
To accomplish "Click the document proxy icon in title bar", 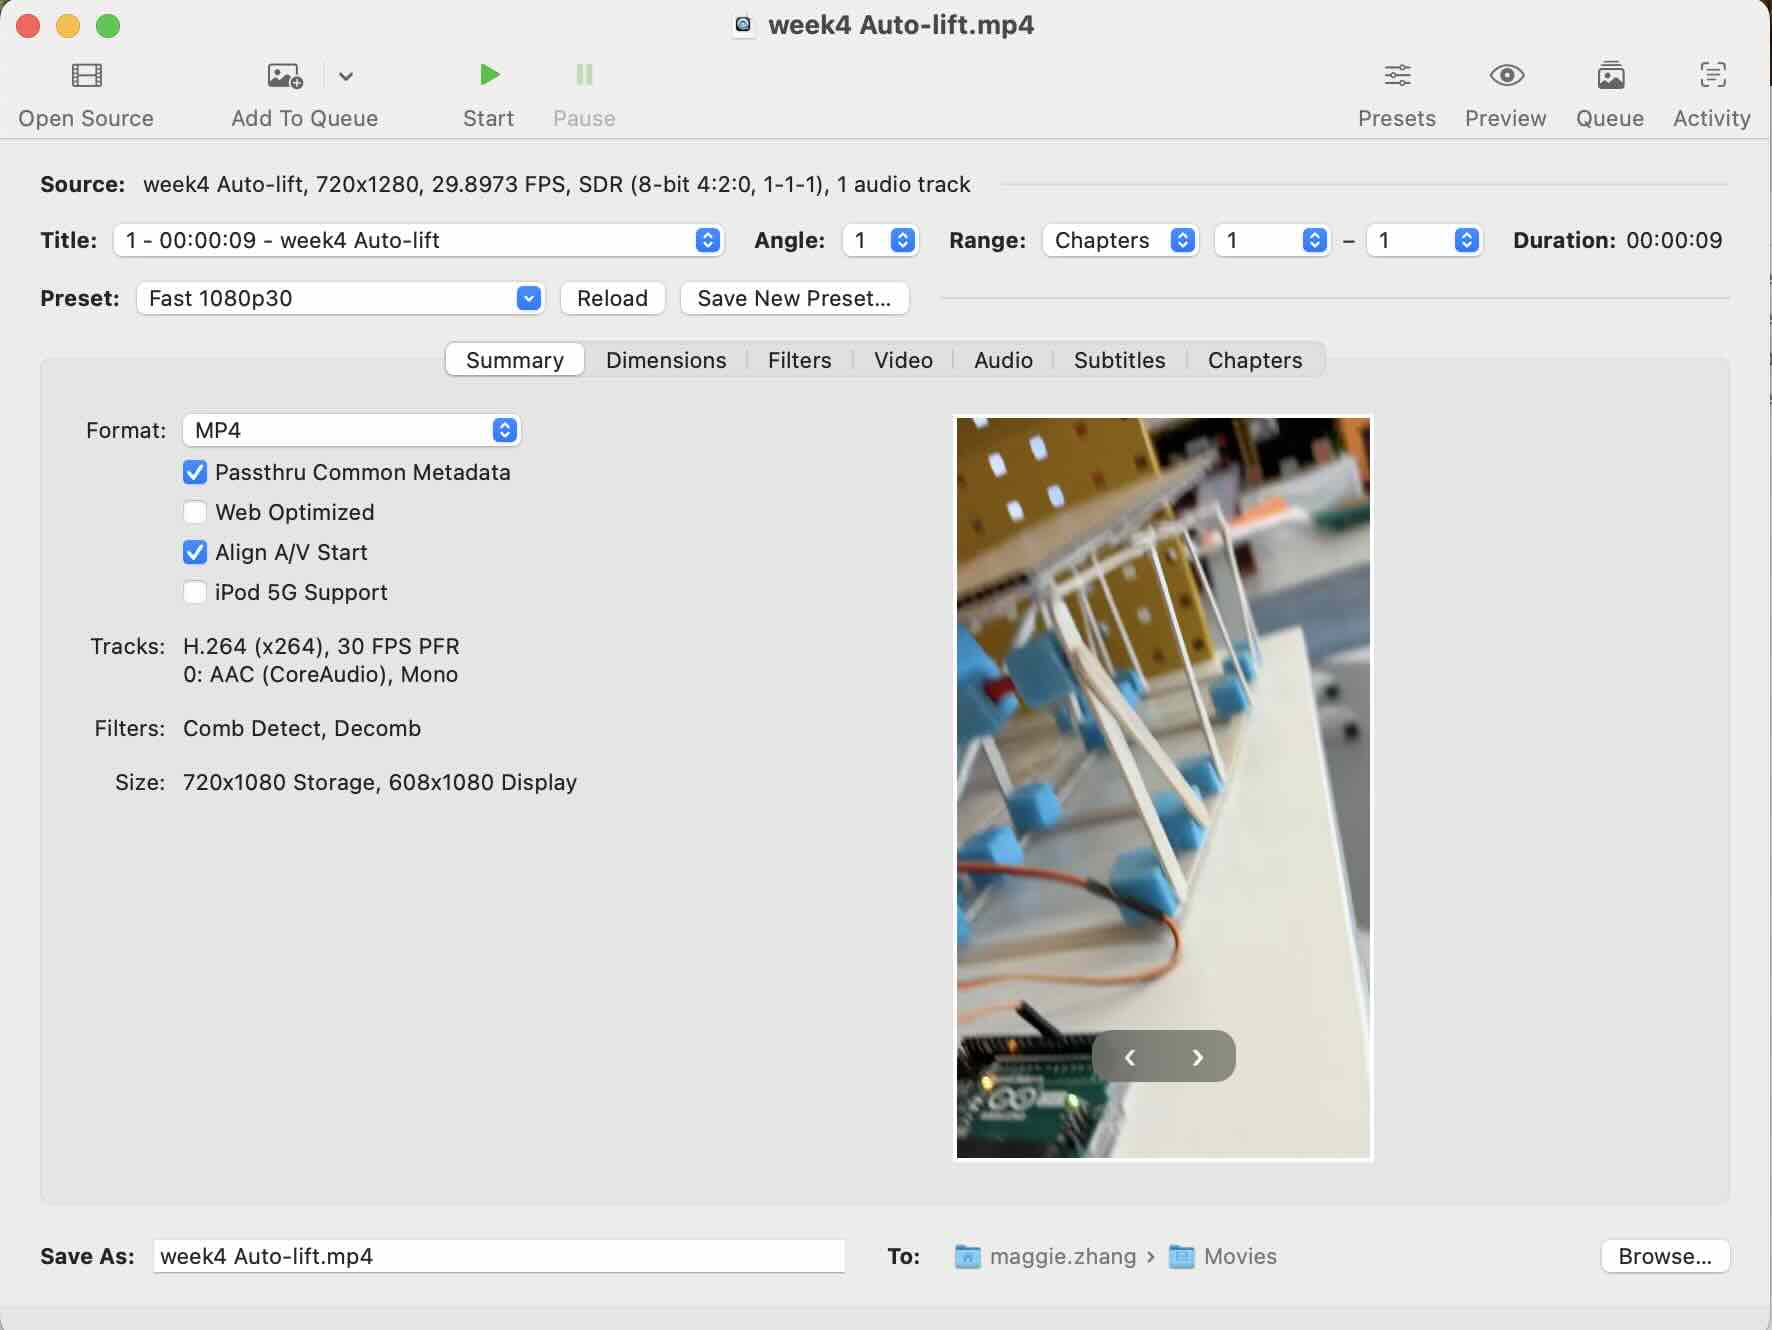I will [x=743, y=25].
